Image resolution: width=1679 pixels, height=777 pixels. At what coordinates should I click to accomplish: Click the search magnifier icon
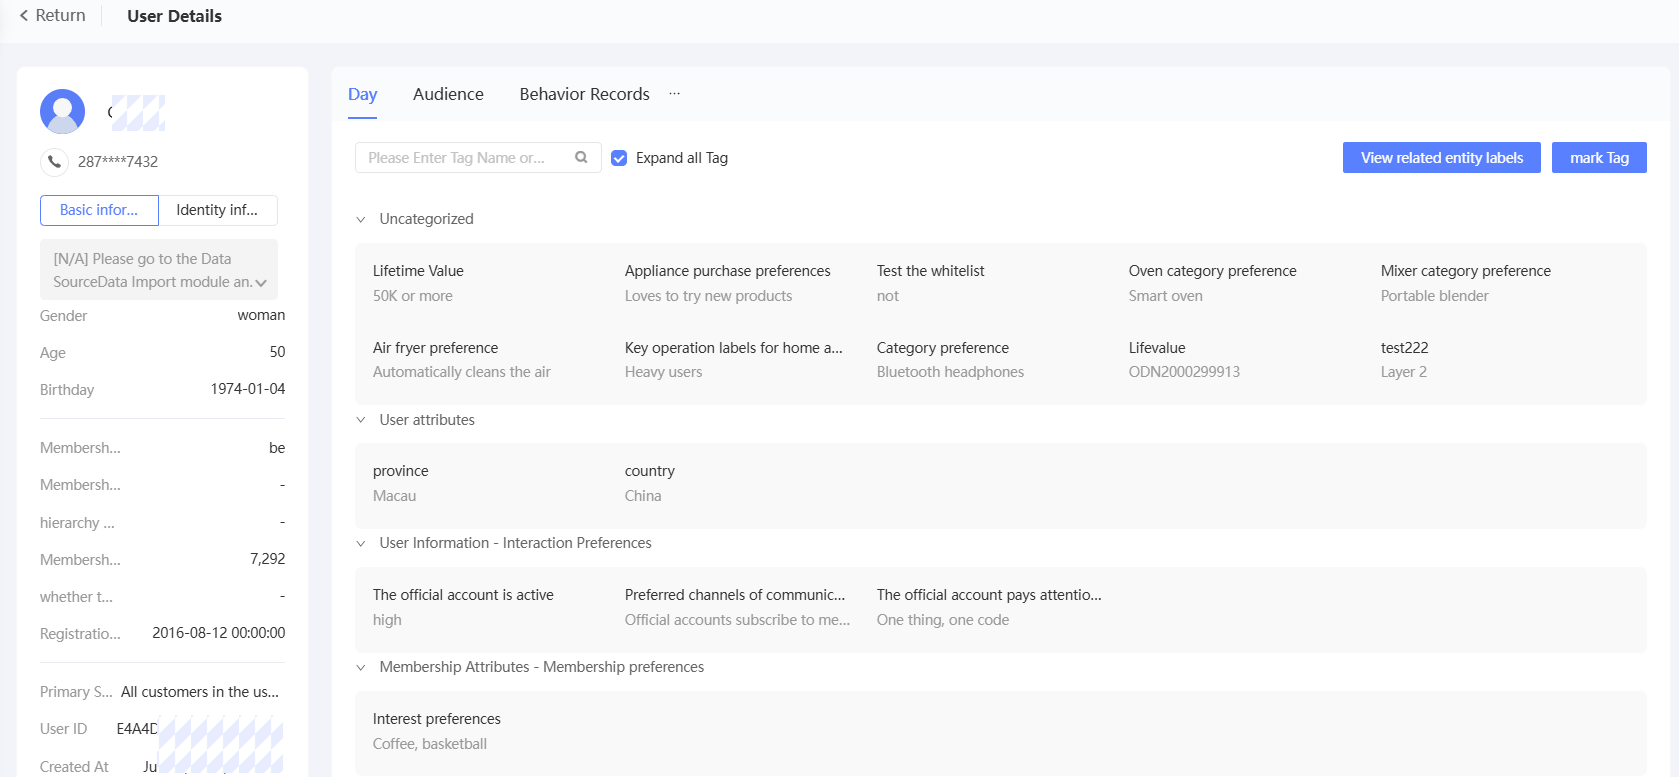coord(581,158)
